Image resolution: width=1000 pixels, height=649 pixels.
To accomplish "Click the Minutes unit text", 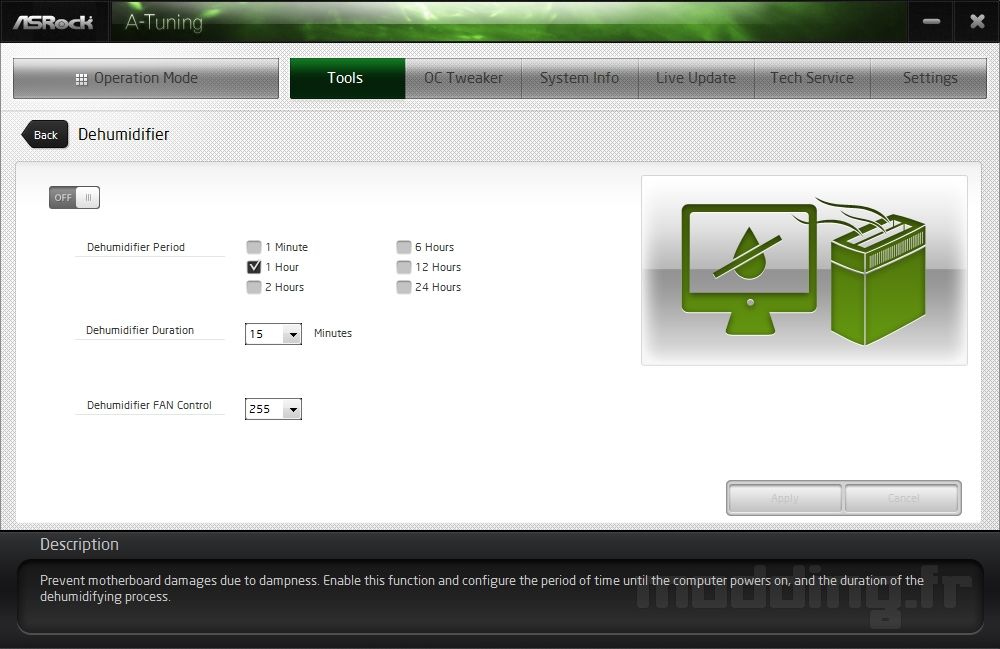I will [333, 333].
